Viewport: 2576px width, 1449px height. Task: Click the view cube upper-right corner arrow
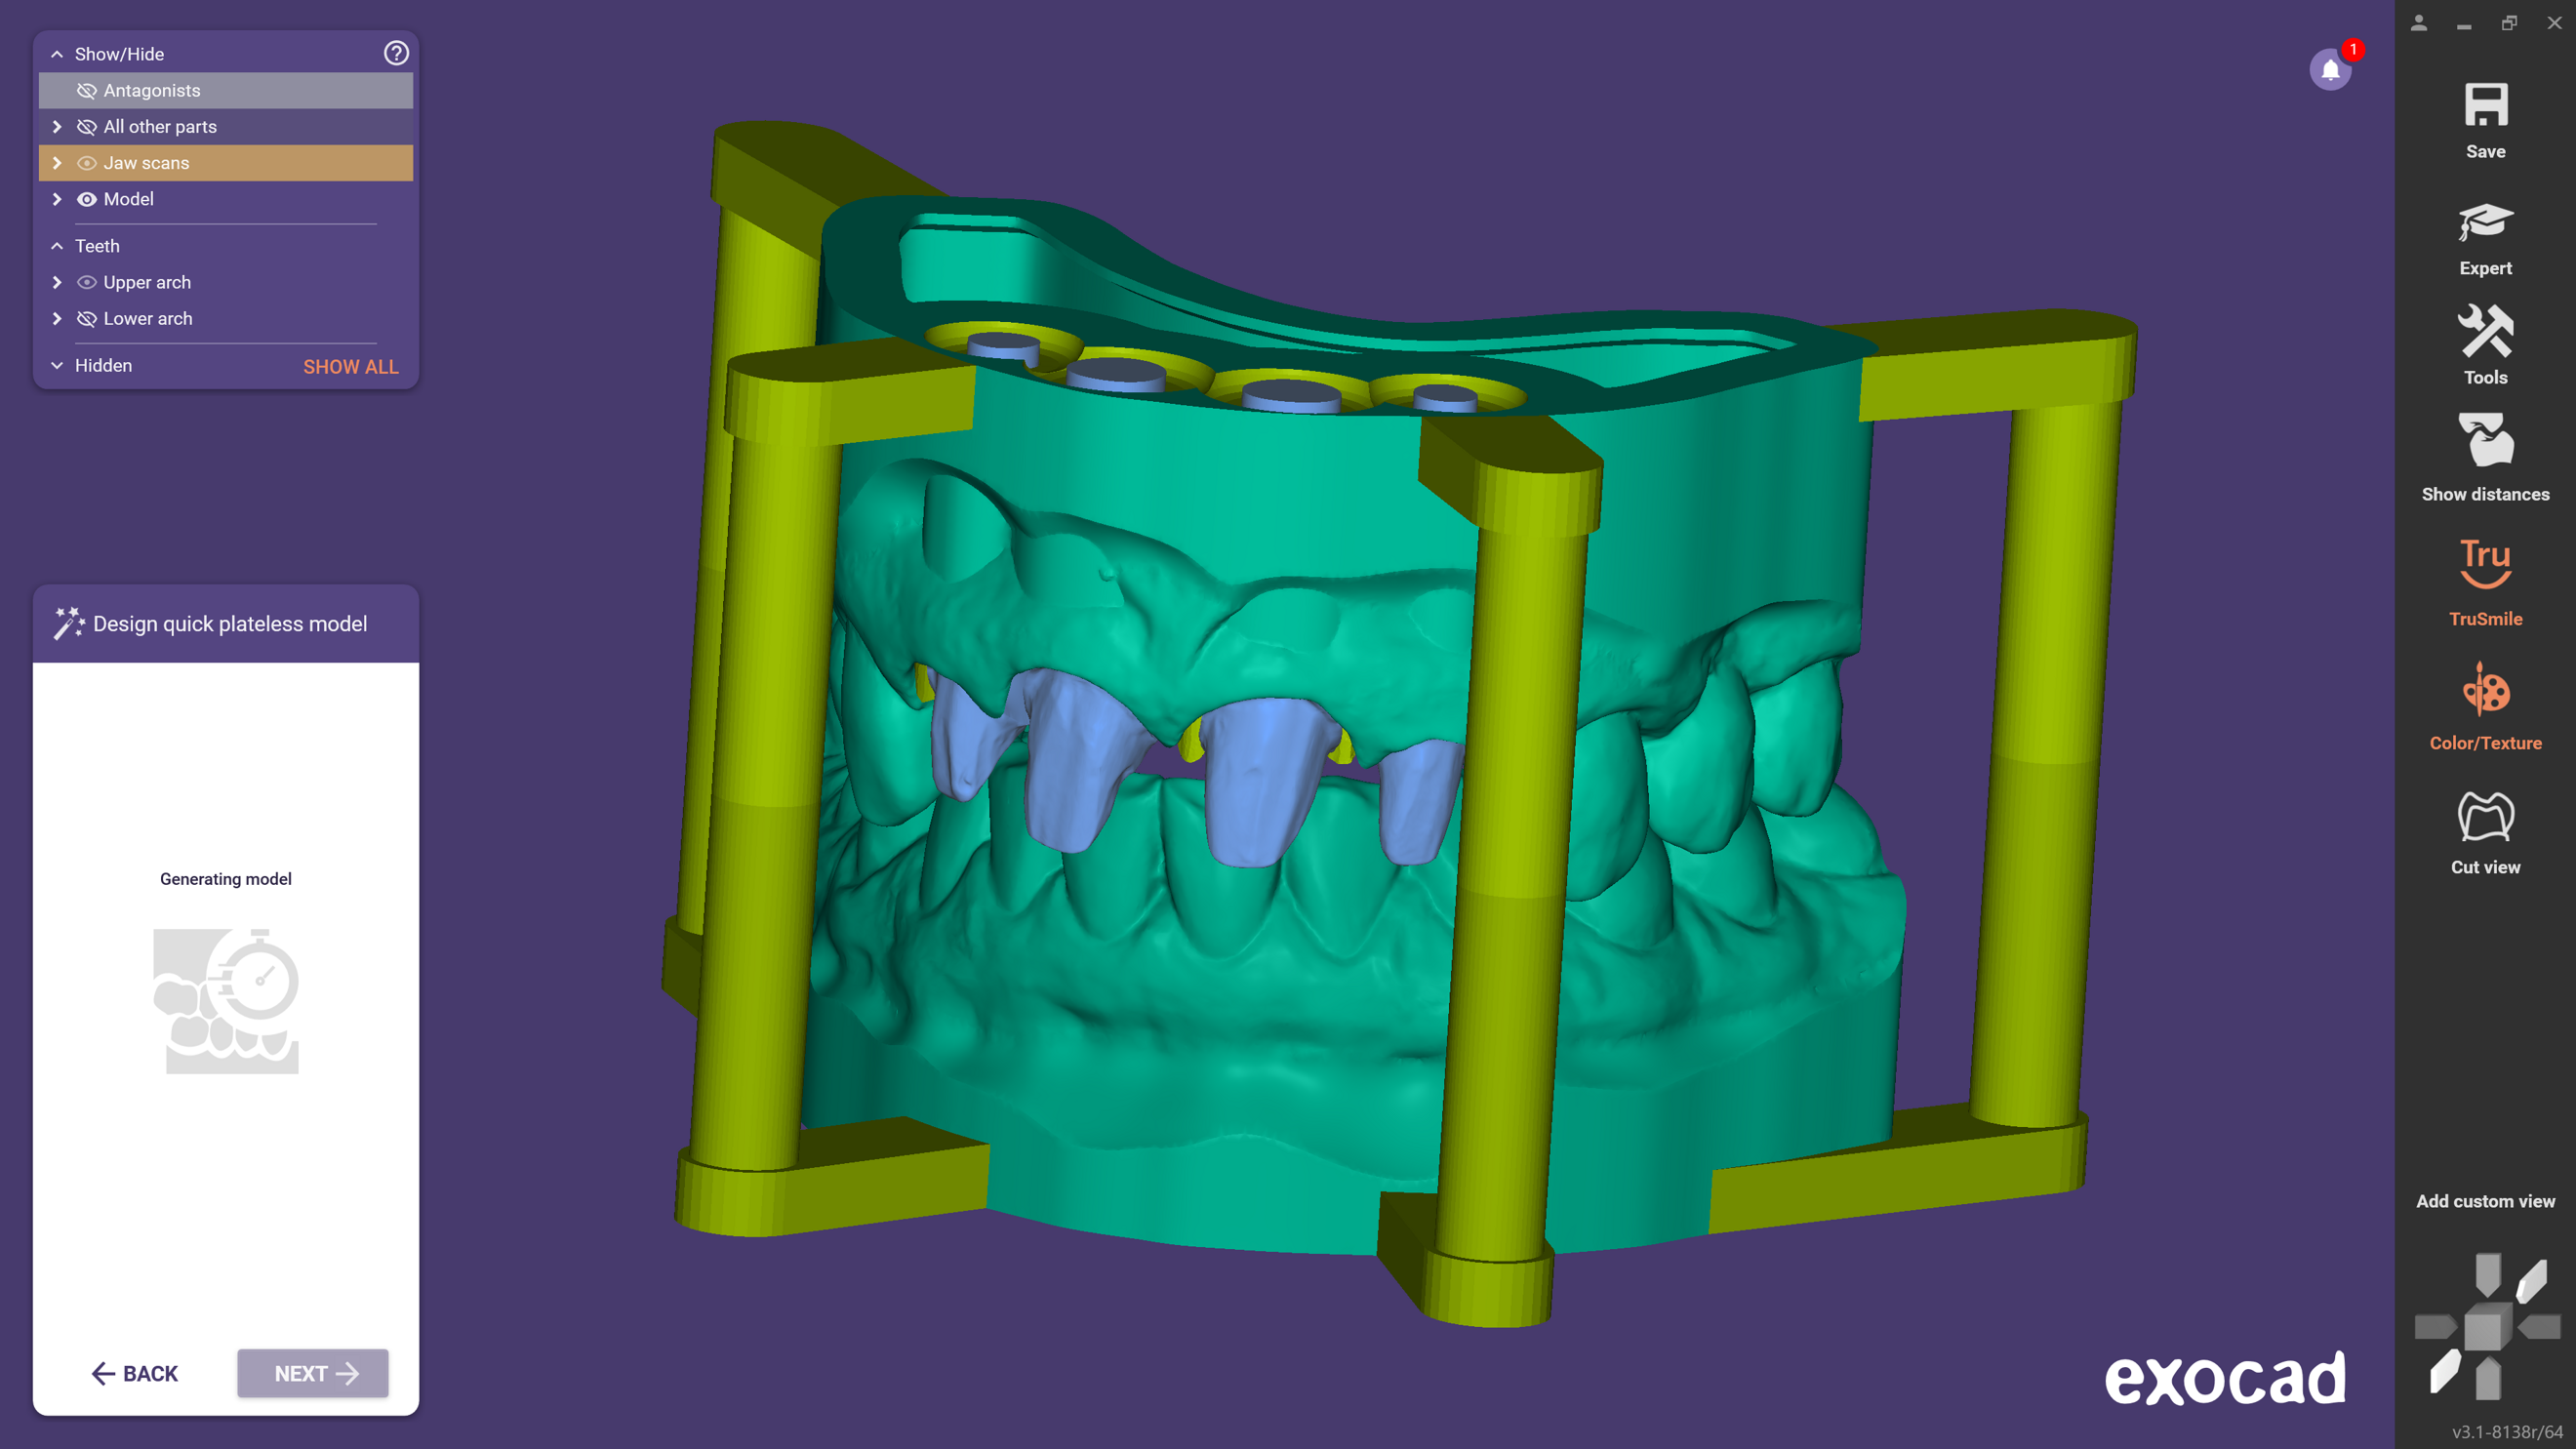tap(2531, 1281)
